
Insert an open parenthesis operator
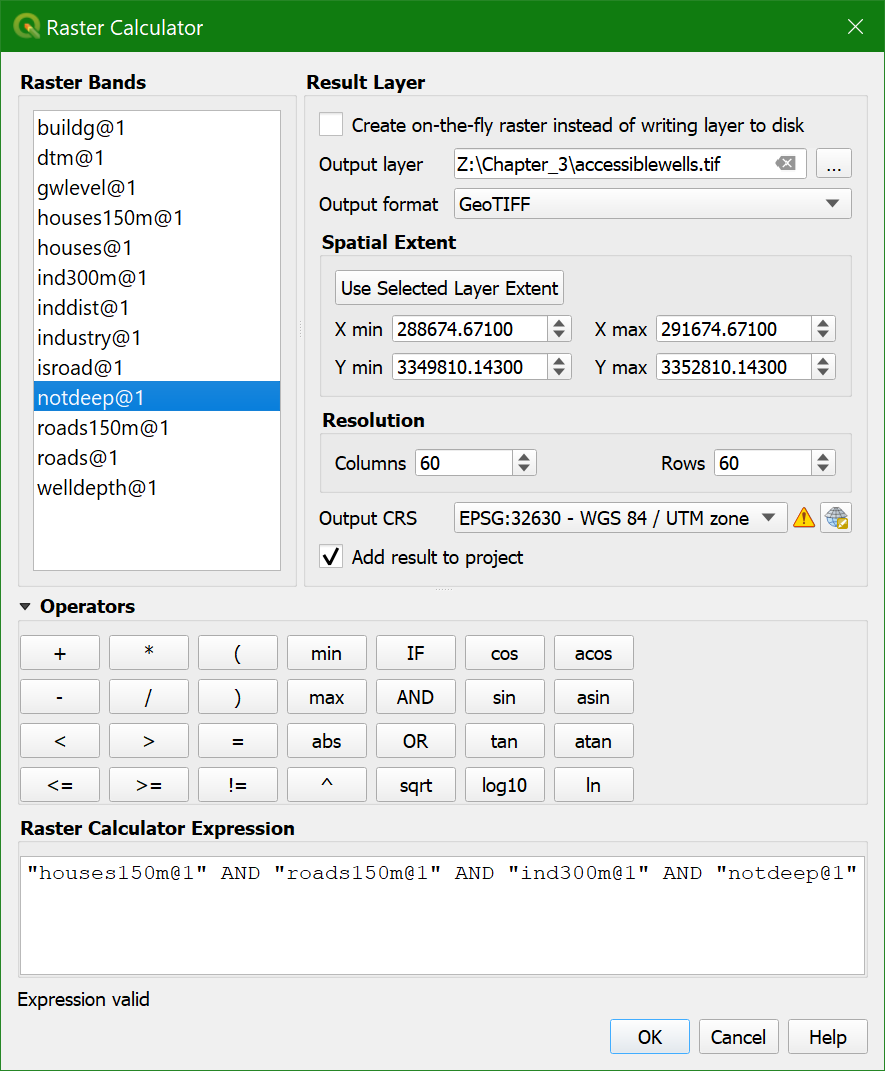coord(238,653)
